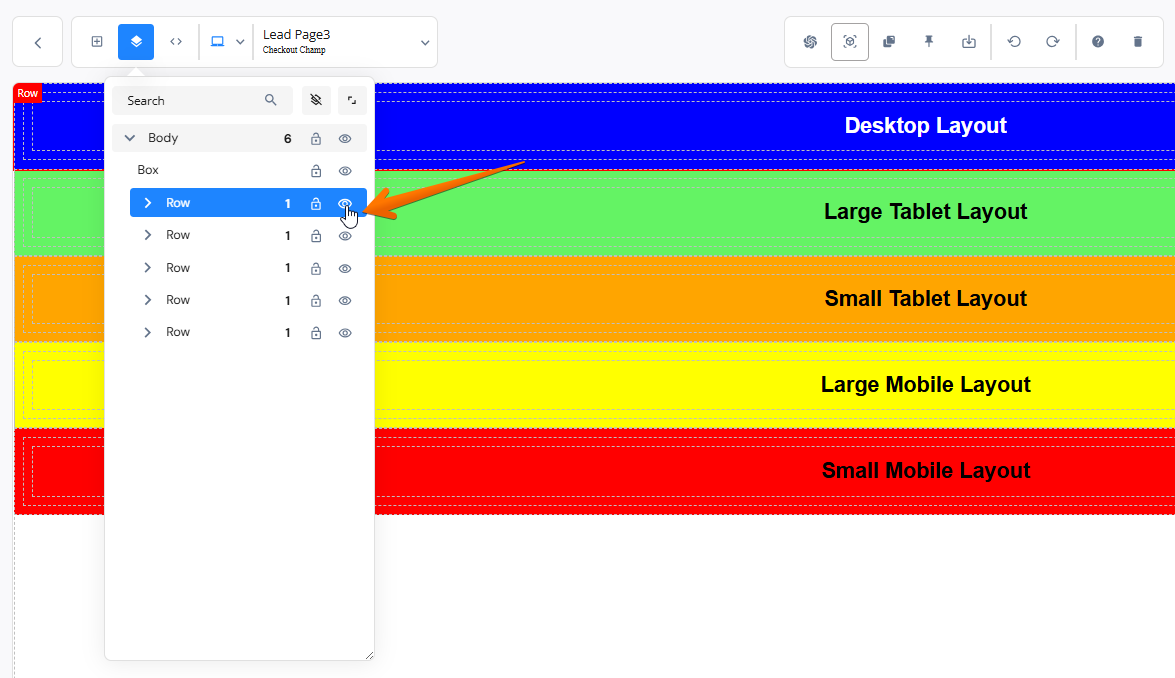Click the redo arrow
Viewport: 1175px width, 678px height.
click(1053, 42)
